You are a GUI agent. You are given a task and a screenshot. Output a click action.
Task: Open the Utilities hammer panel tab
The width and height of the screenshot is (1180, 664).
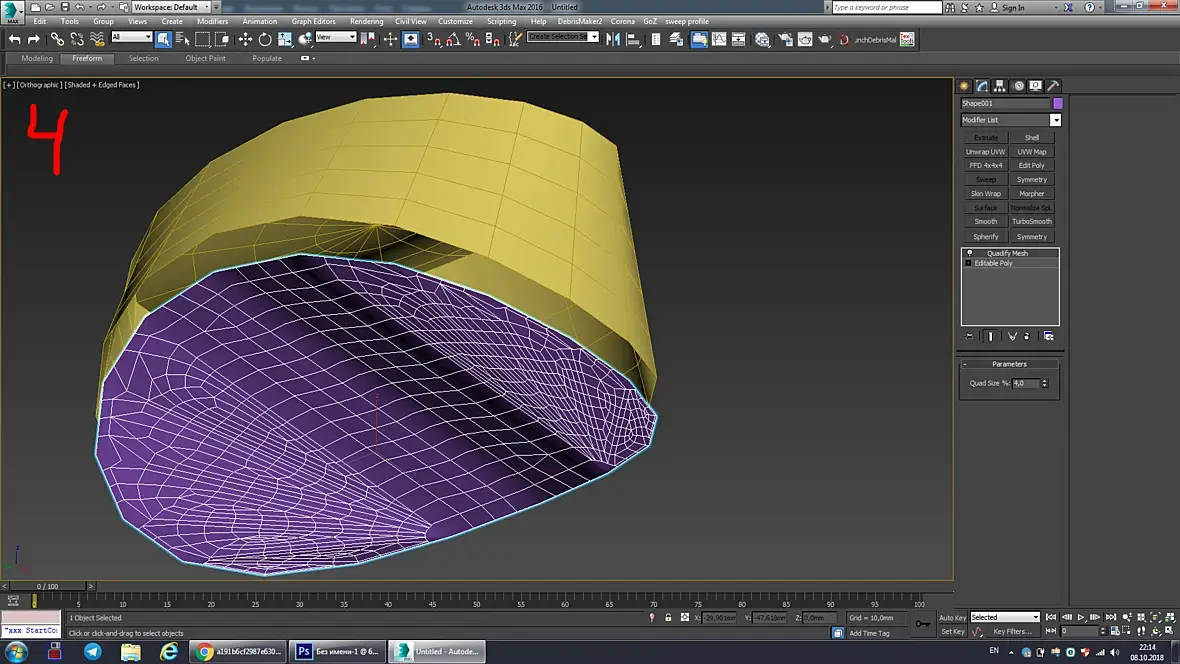click(1053, 86)
